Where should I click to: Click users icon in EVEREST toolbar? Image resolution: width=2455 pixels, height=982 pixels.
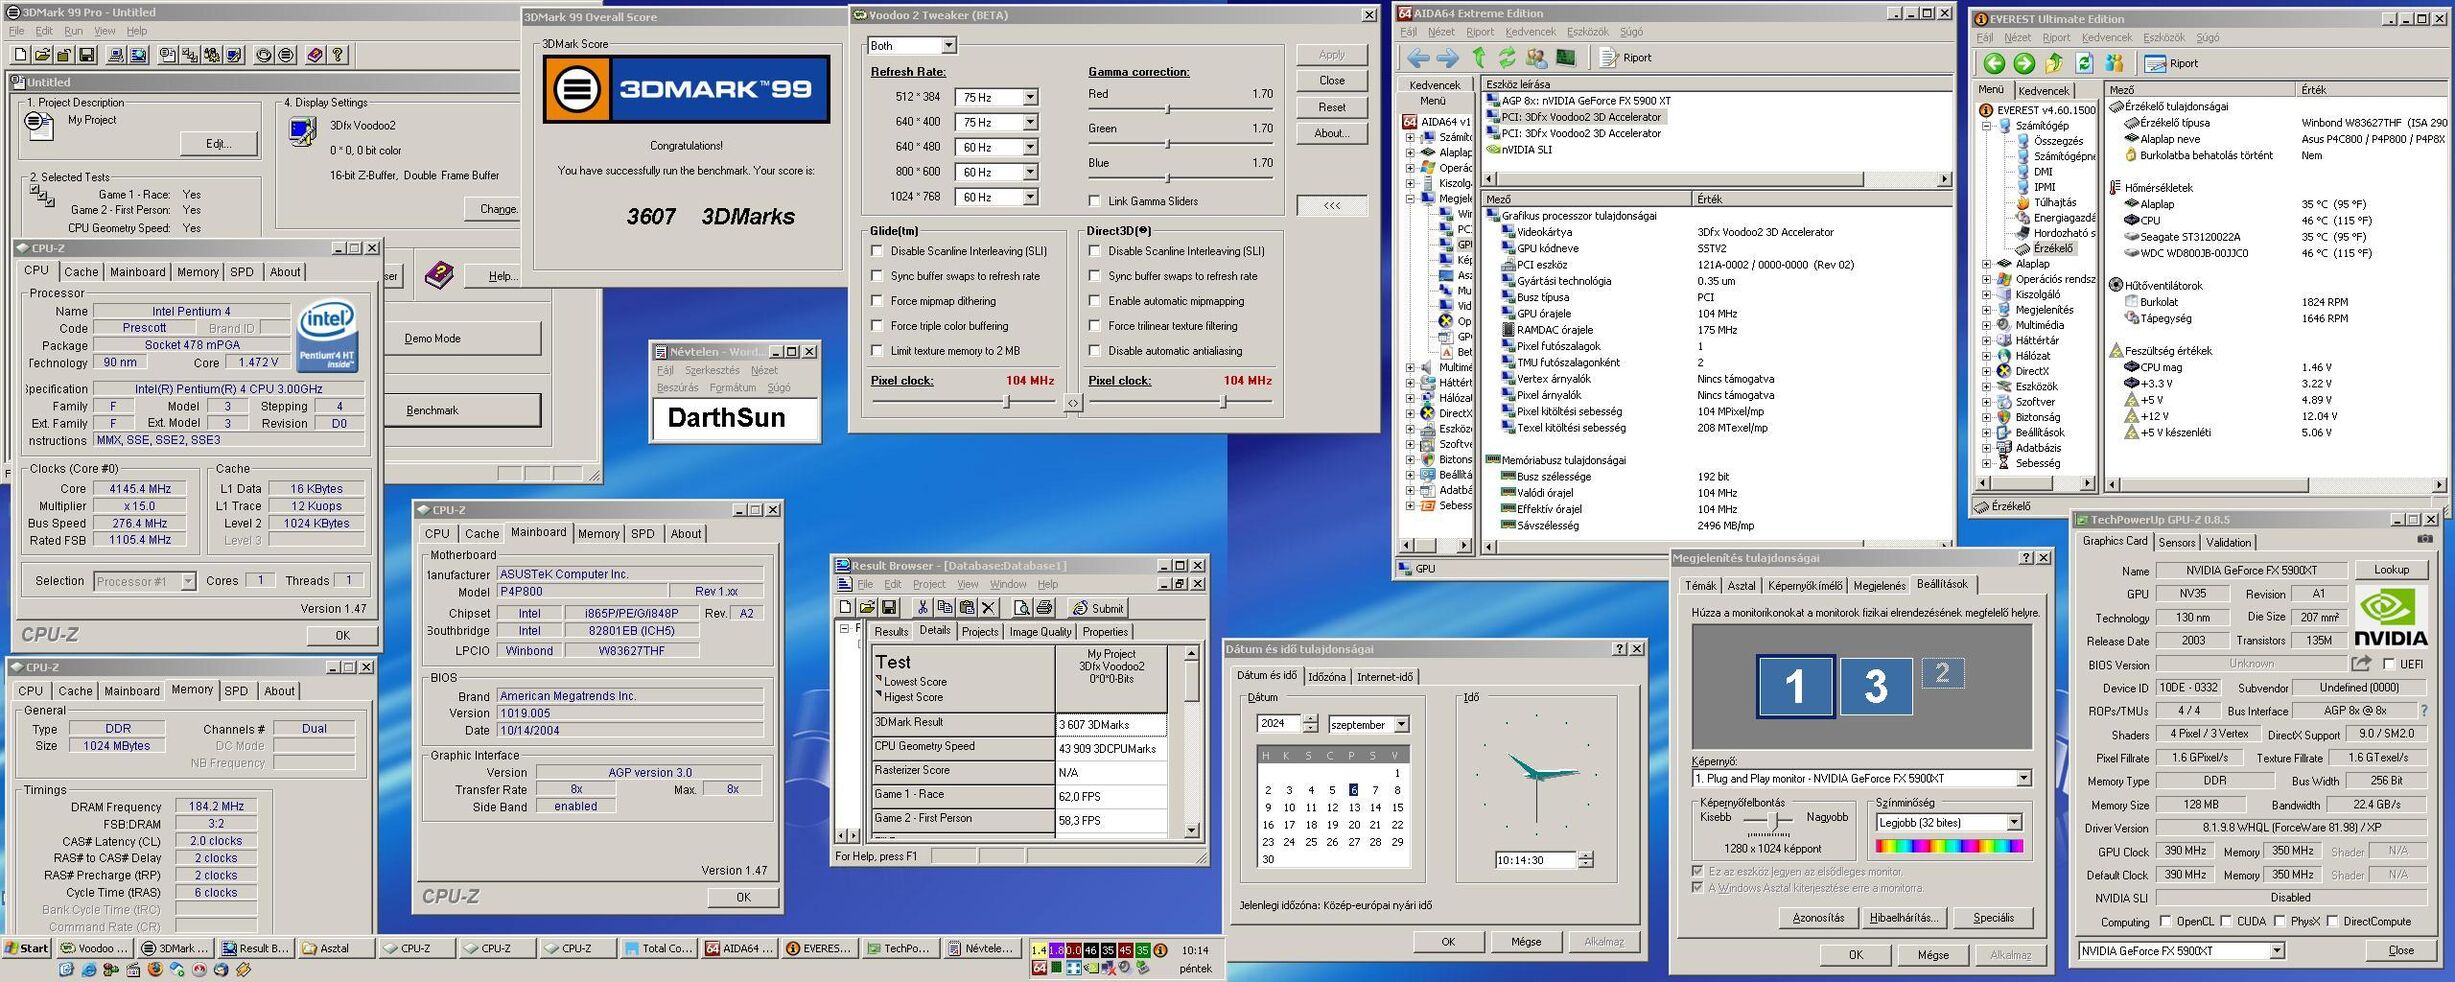pyautogui.click(x=2114, y=64)
